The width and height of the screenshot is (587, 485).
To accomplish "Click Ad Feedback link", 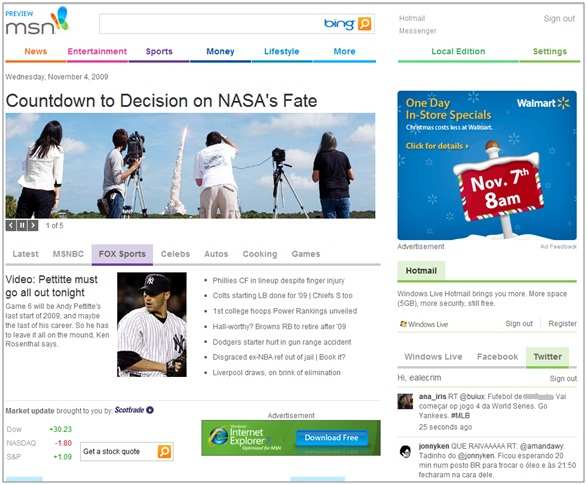I will 558,247.
